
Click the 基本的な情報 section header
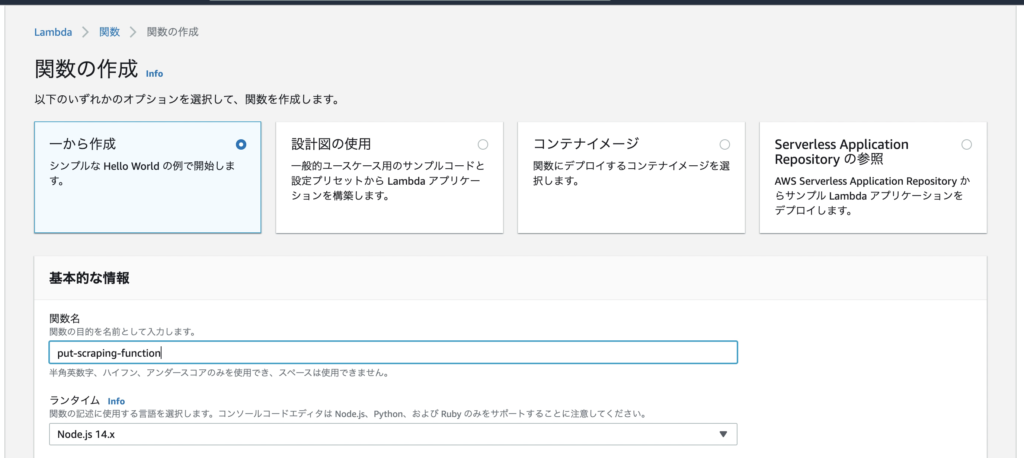89,278
